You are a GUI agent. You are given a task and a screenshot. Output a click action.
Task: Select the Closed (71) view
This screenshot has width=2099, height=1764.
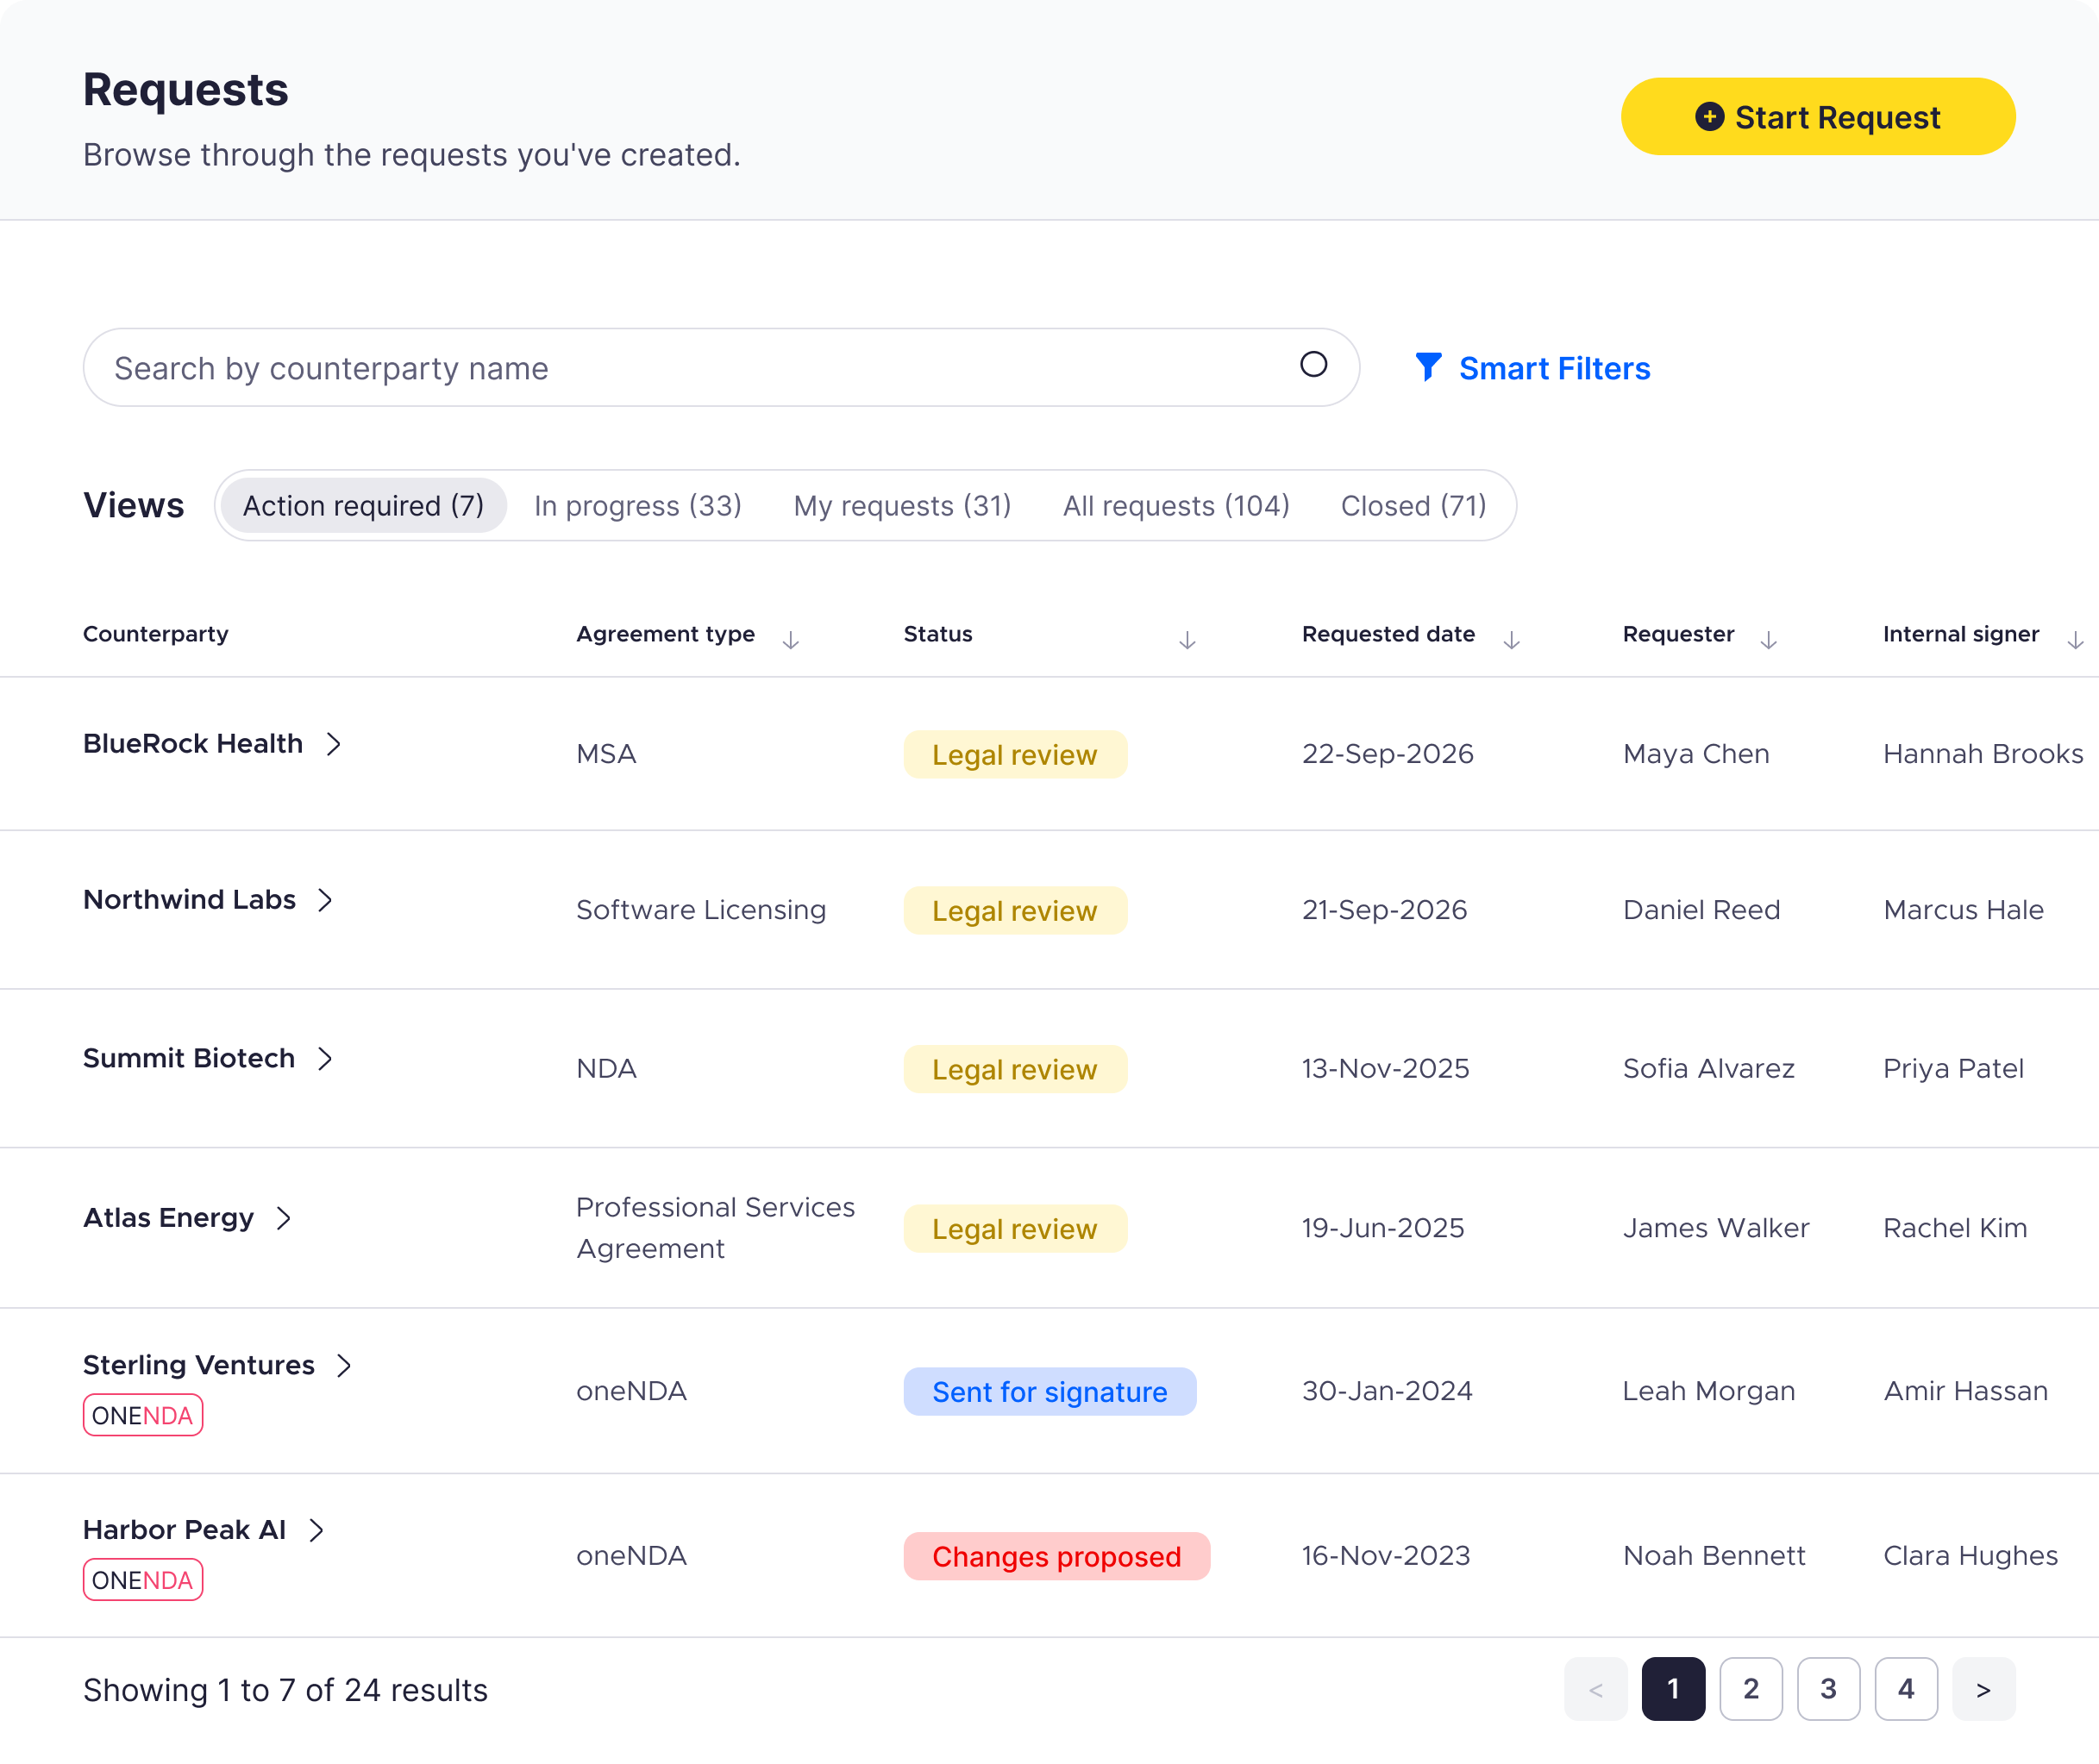(x=1413, y=506)
